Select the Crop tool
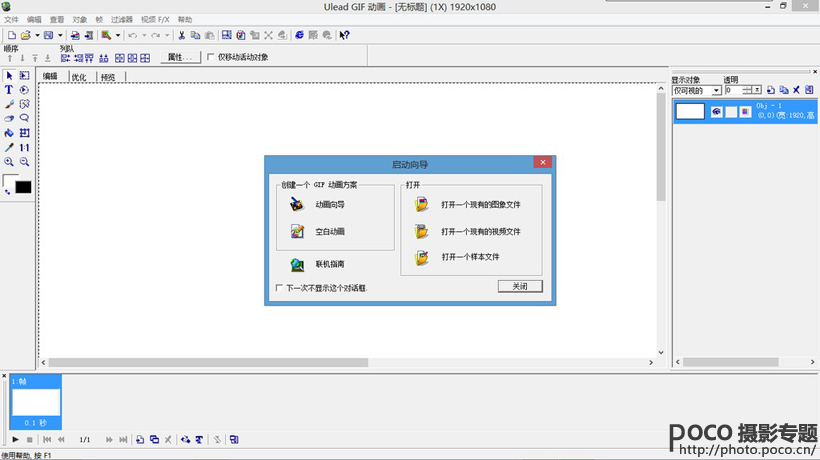The image size is (820, 460). point(24,133)
